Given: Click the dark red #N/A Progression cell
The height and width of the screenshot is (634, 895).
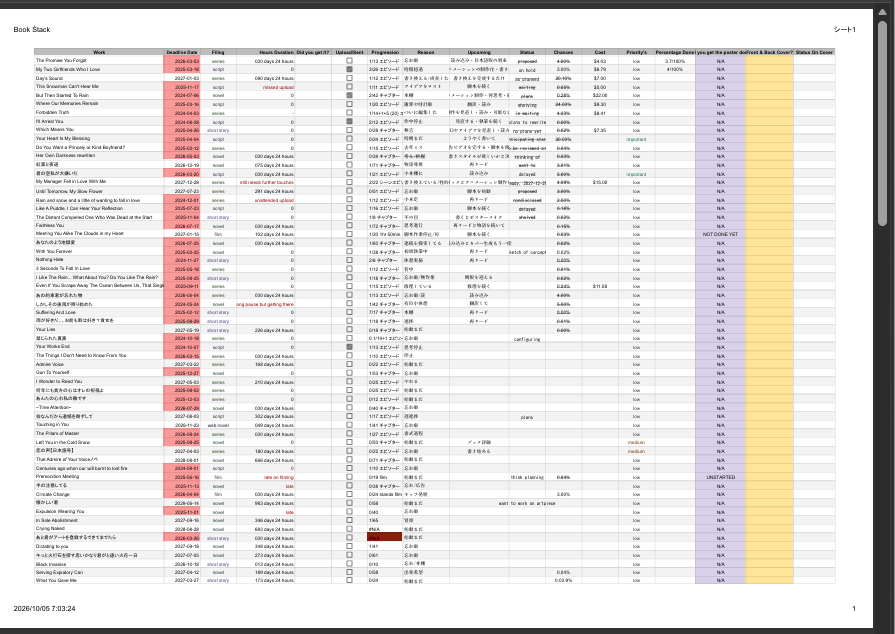Looking at the screenshot, I should (x=385, y=538).
